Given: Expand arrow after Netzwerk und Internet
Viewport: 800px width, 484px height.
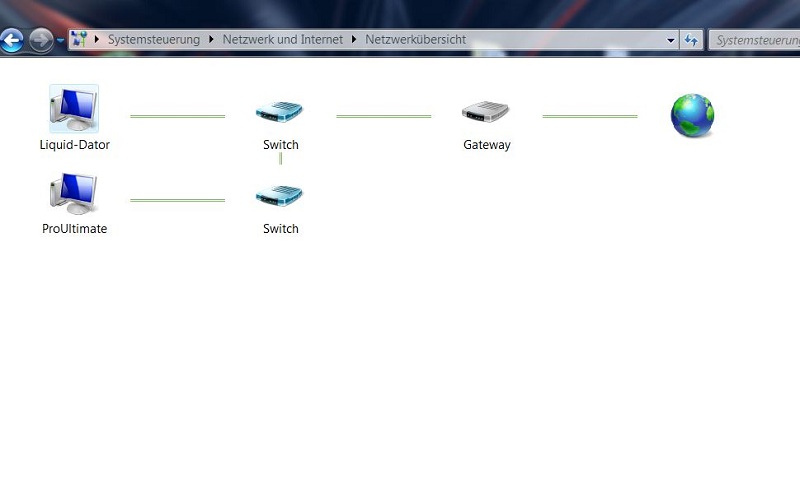Looking at the screenshot, I should pyautogui.click(x=354, y=39).
